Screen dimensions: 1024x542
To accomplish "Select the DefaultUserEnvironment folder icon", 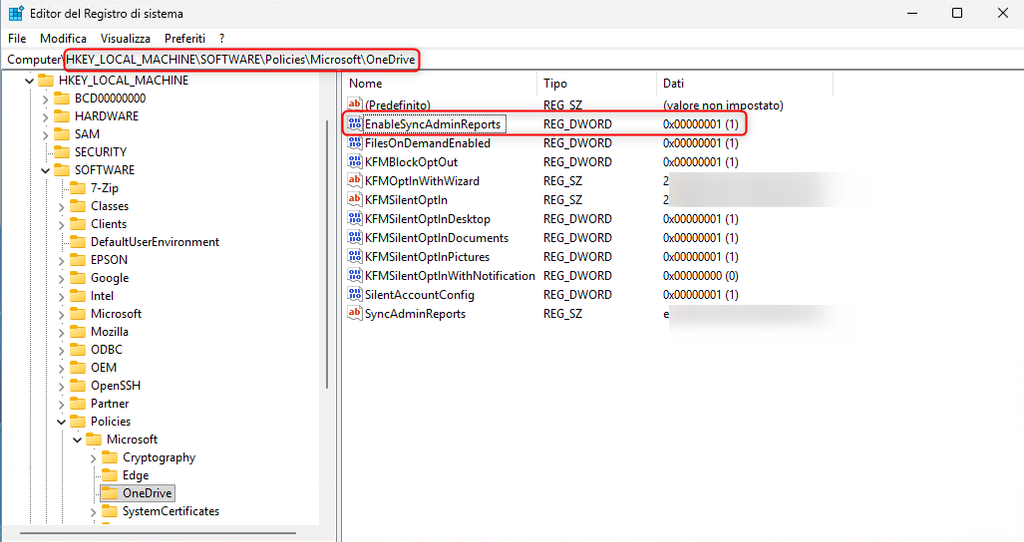I will pos(78,242).
